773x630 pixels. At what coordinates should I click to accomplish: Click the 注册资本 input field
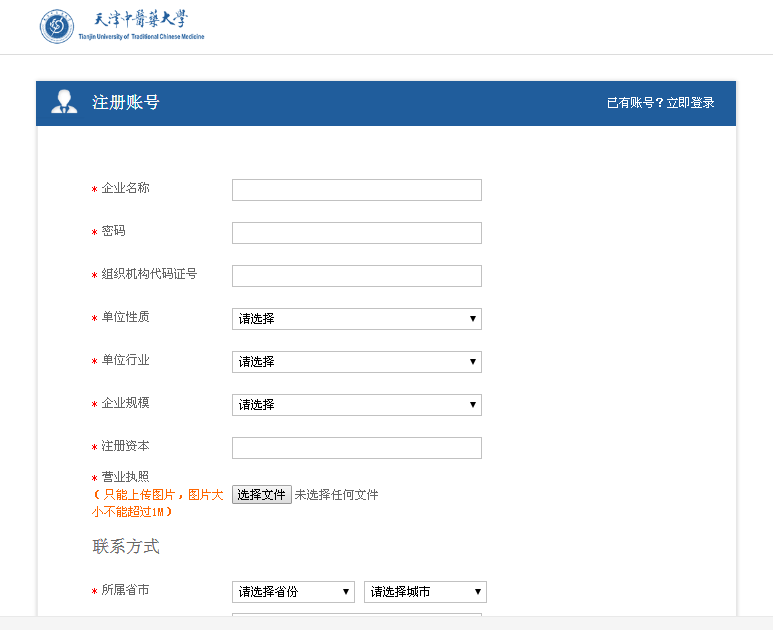[356, 448]
